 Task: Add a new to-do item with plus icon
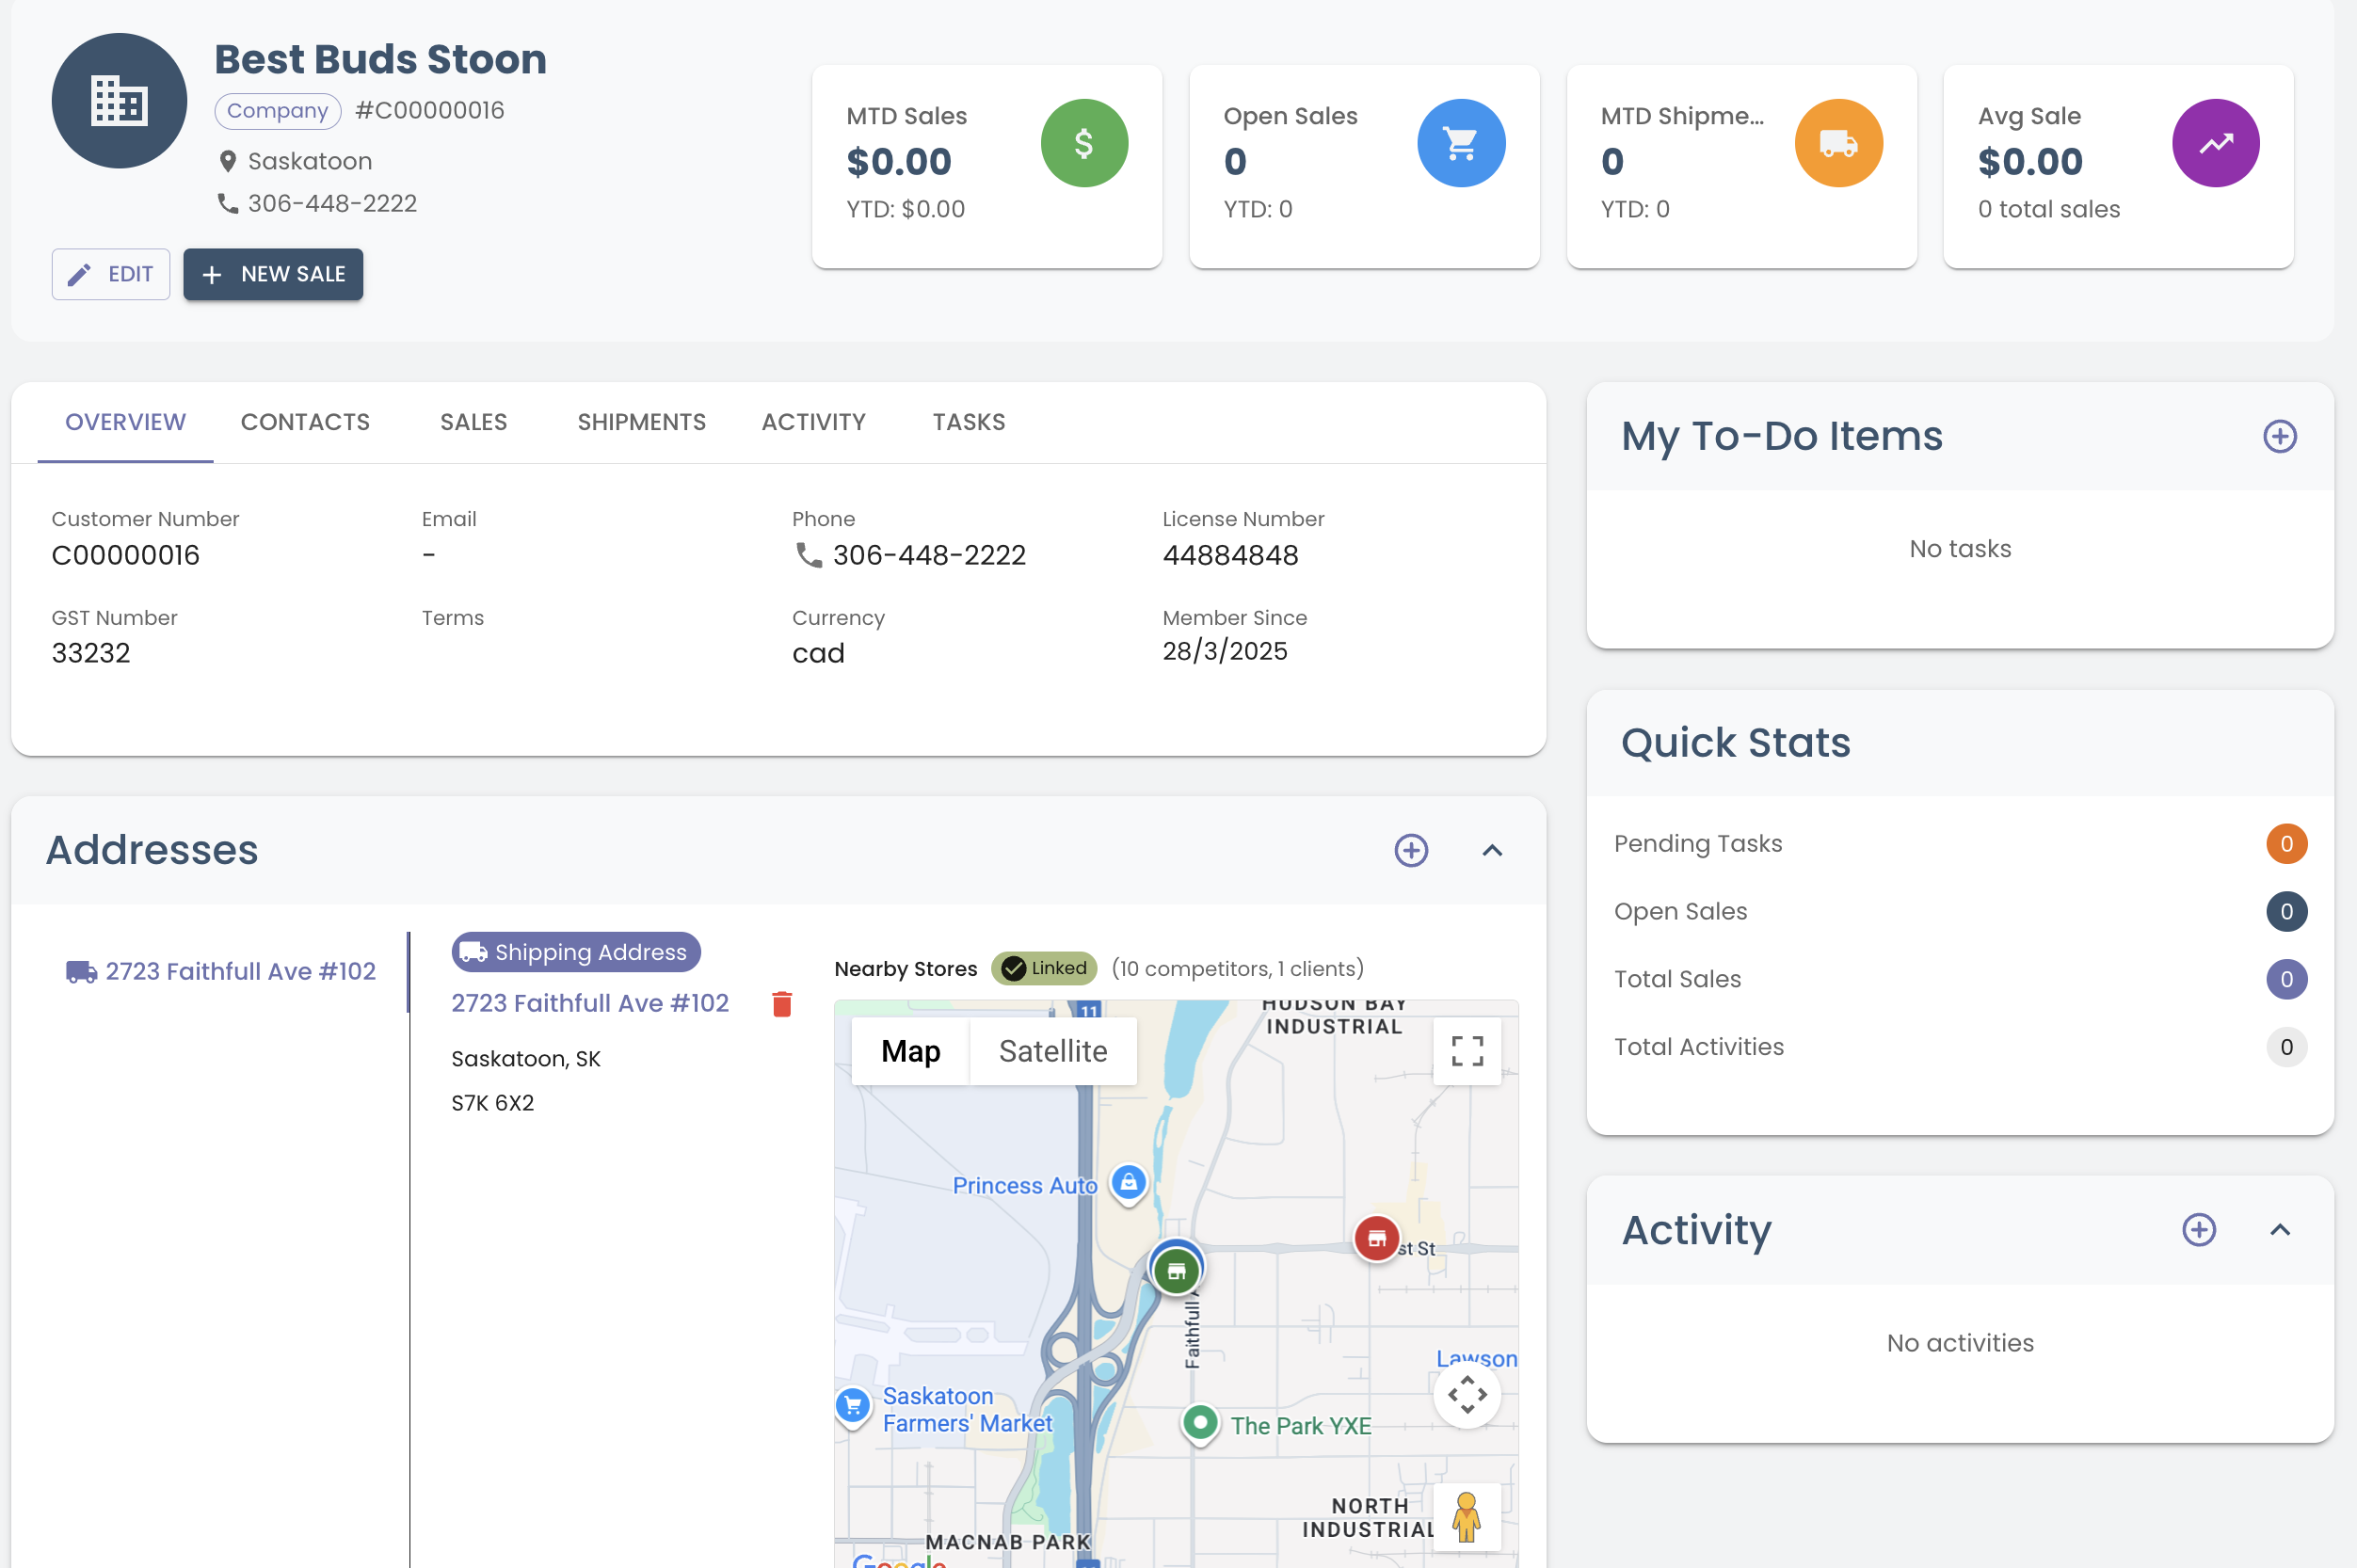[2279, 436]
